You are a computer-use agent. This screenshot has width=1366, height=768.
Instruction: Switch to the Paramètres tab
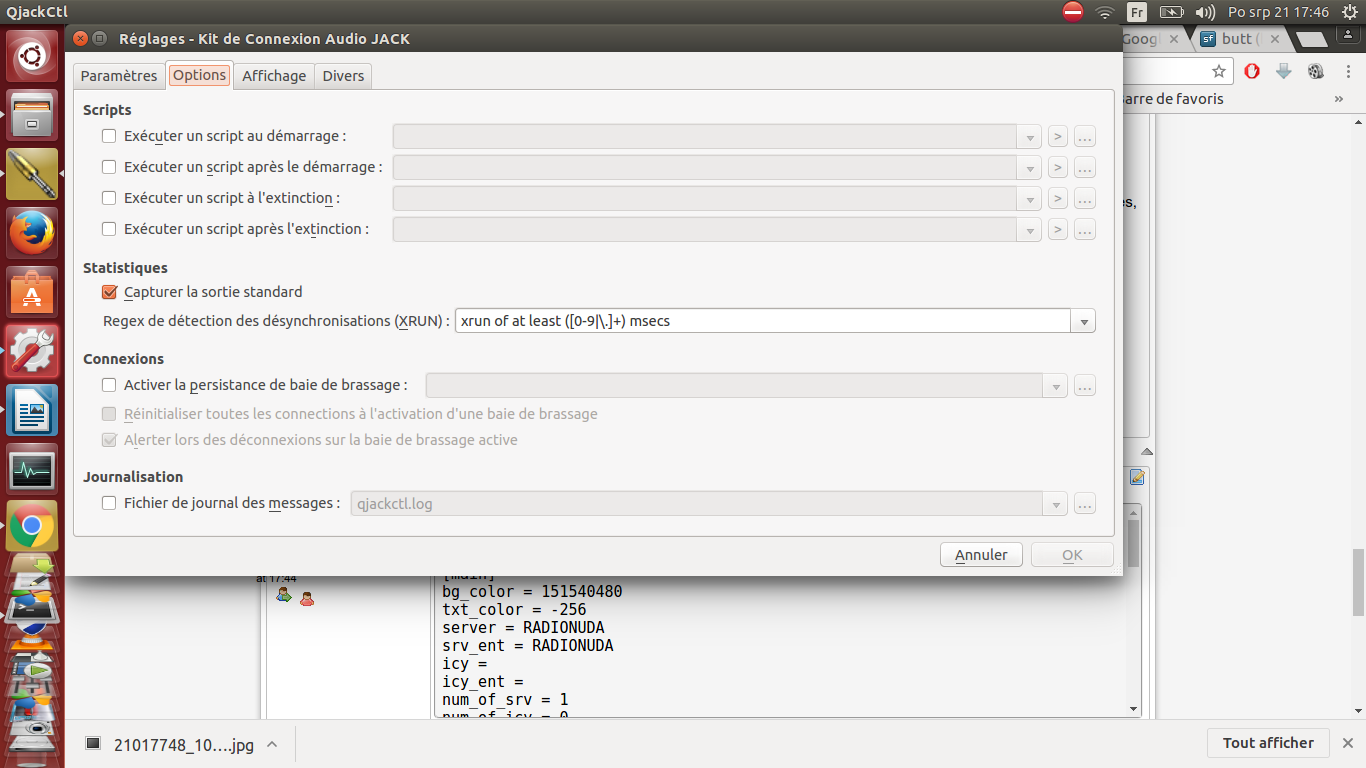click(x=119, y=76)
